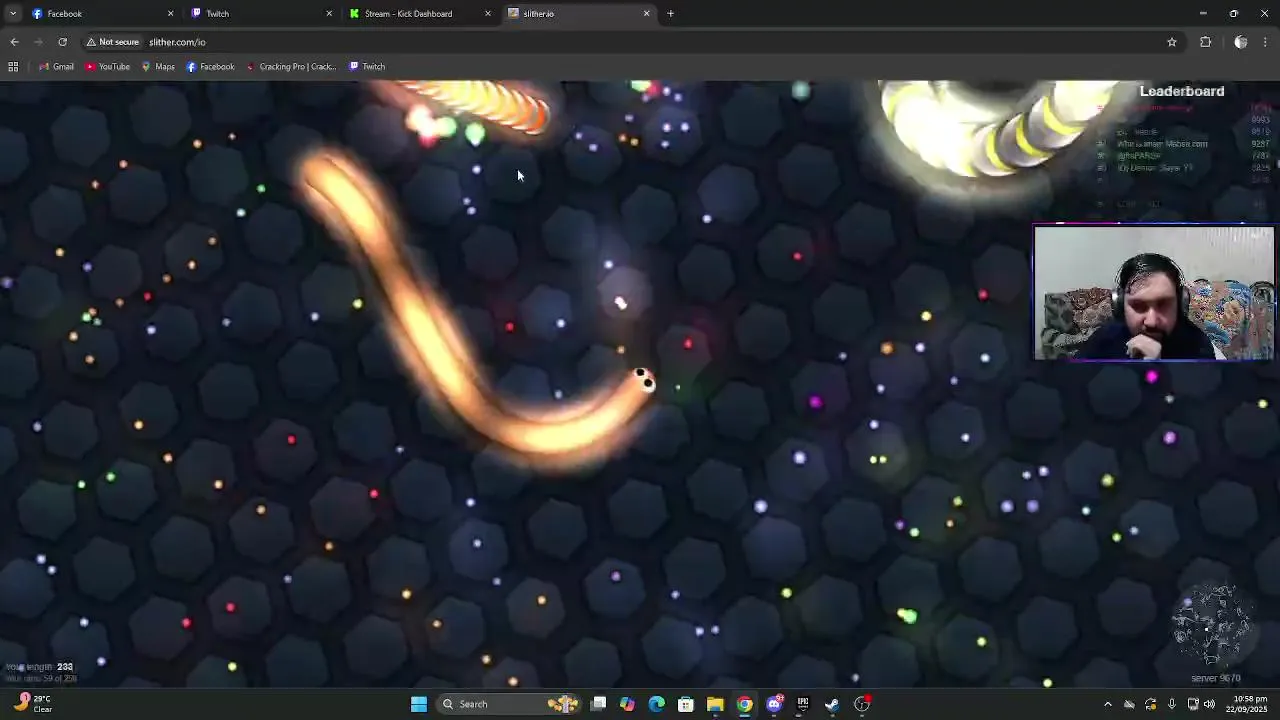
Task: Open Epic Games Launcher from the taskbar
Action: point(803,704)
